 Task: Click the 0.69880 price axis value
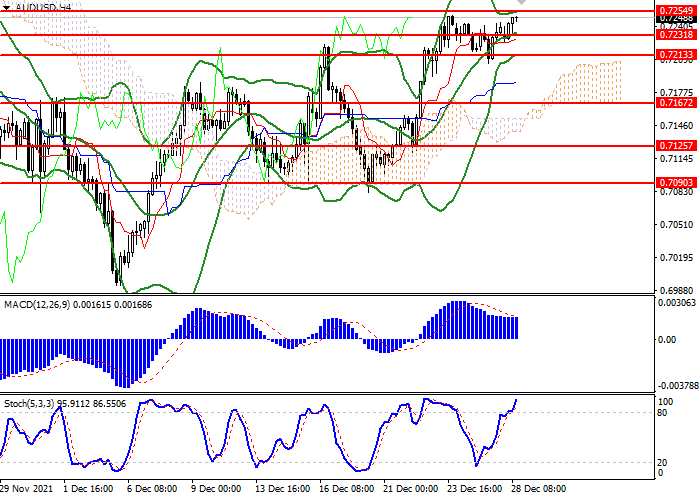click(x=676, y=291)
